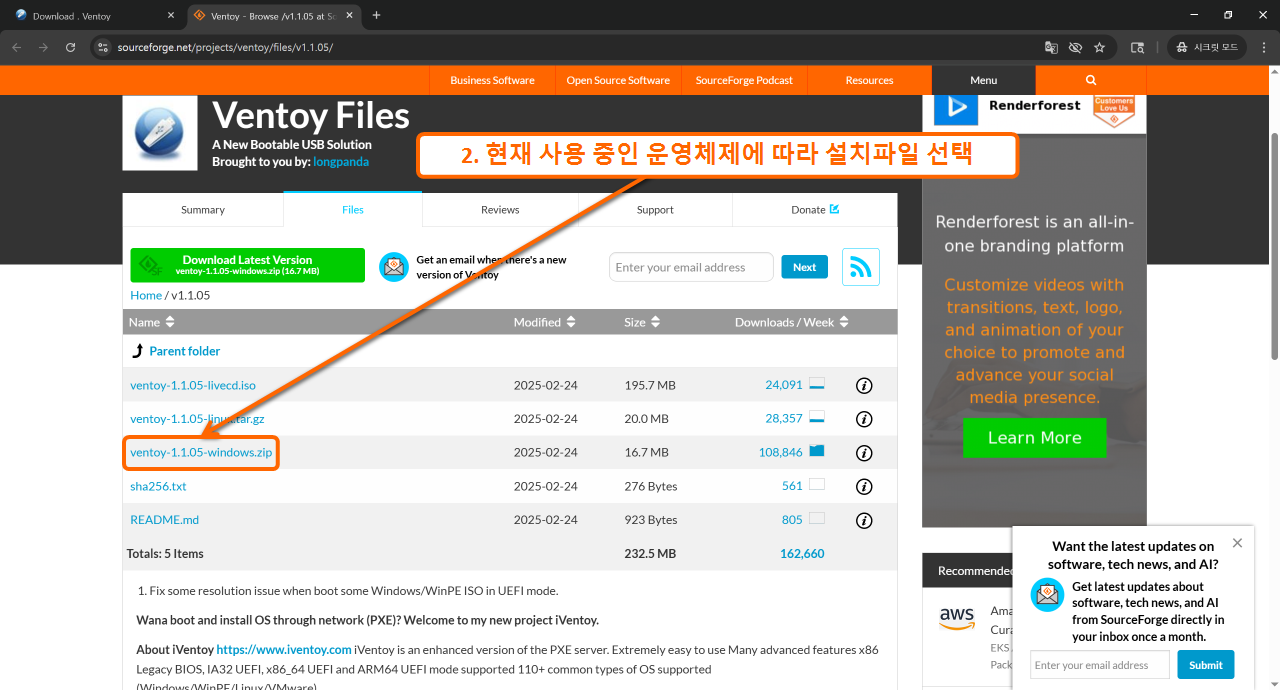
Task: Switch to the Reviews tab
Action: [500, 210]
